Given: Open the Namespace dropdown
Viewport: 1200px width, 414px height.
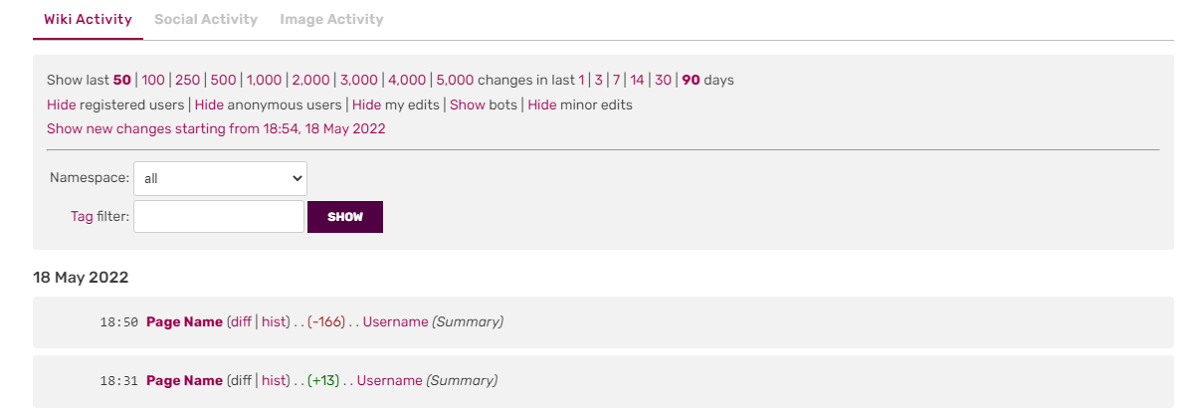Looking at the screenshot, I should click(x=220, y=178).
